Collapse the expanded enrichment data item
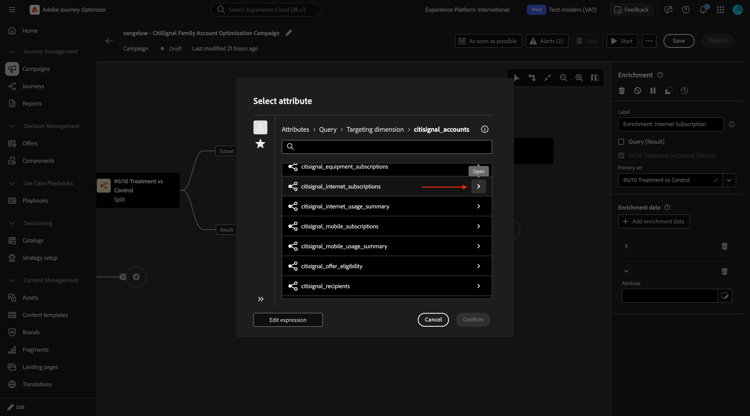The height and width of the screenshot is (416, 750). click(x=626, y=272)
